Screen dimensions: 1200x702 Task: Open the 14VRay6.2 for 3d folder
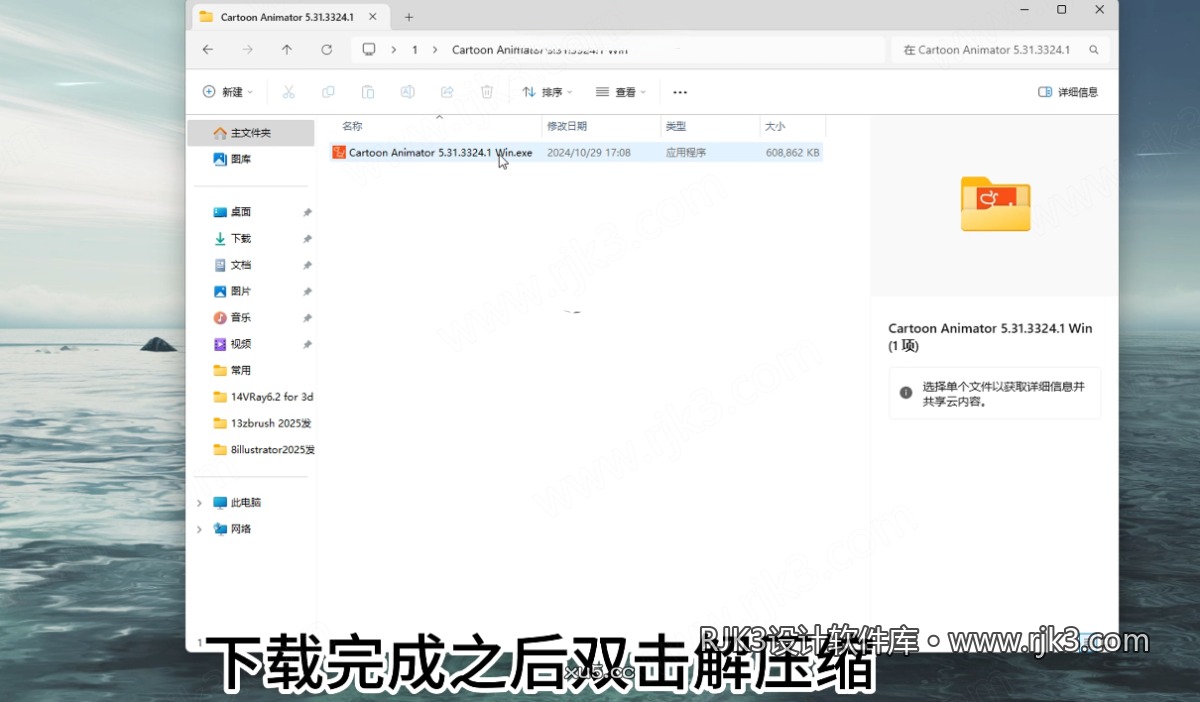point(263,397)
